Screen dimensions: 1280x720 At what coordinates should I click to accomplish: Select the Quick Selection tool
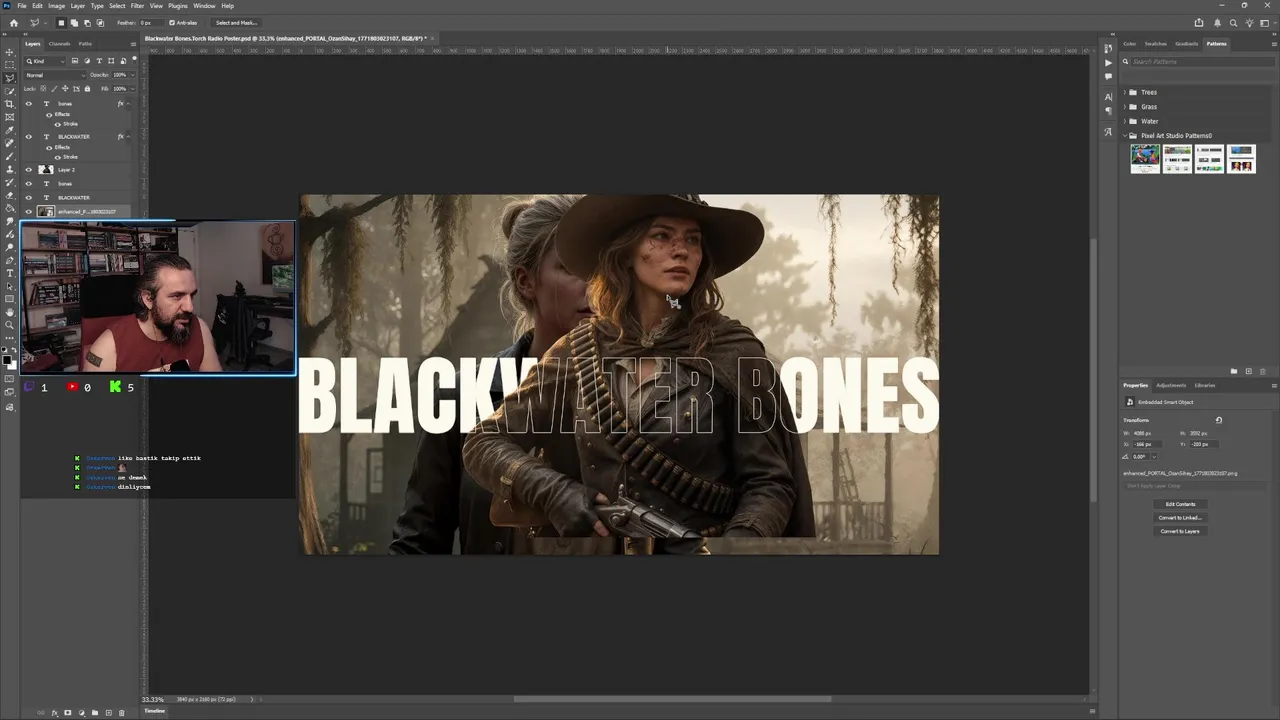[10, 91]
